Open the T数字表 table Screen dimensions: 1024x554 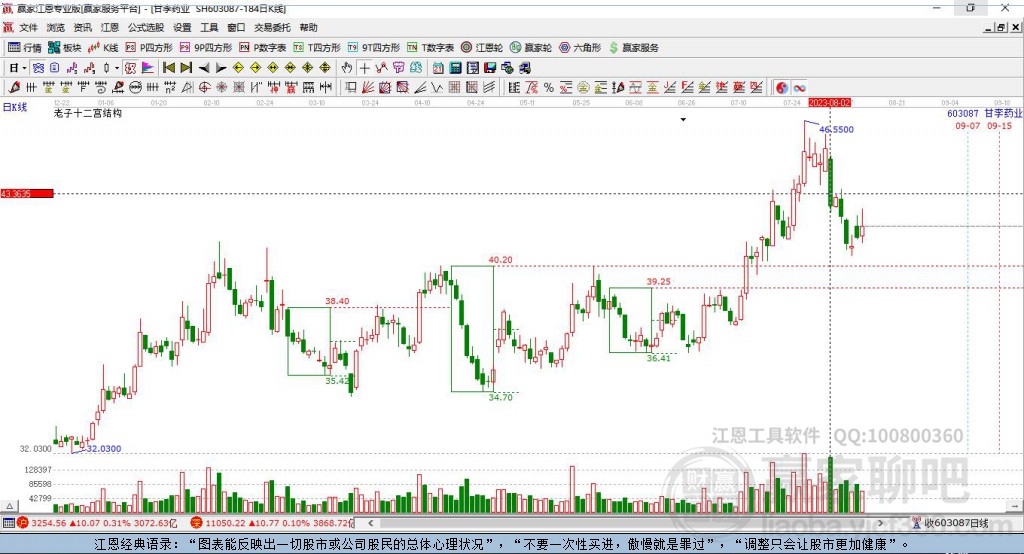(x=430, y=48)
